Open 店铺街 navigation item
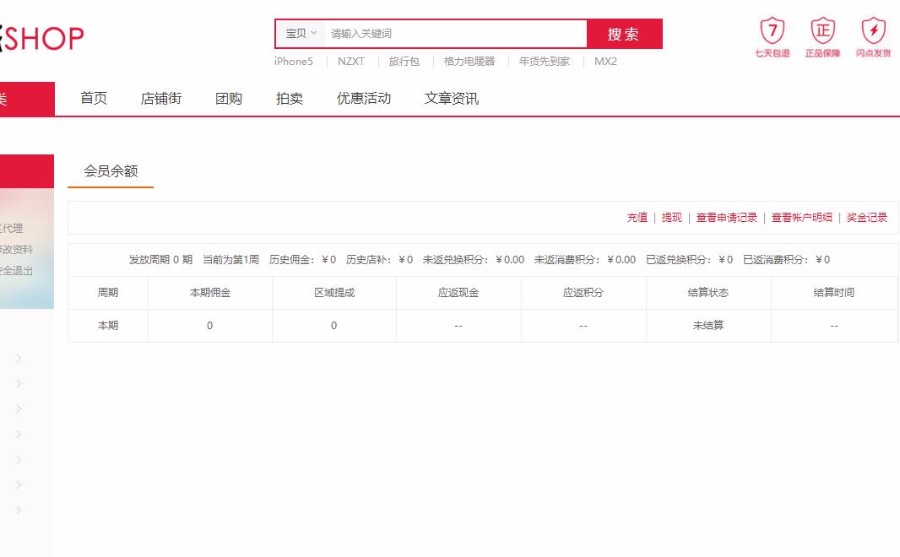This screenshot has width=900, height=557. point(161,99)
